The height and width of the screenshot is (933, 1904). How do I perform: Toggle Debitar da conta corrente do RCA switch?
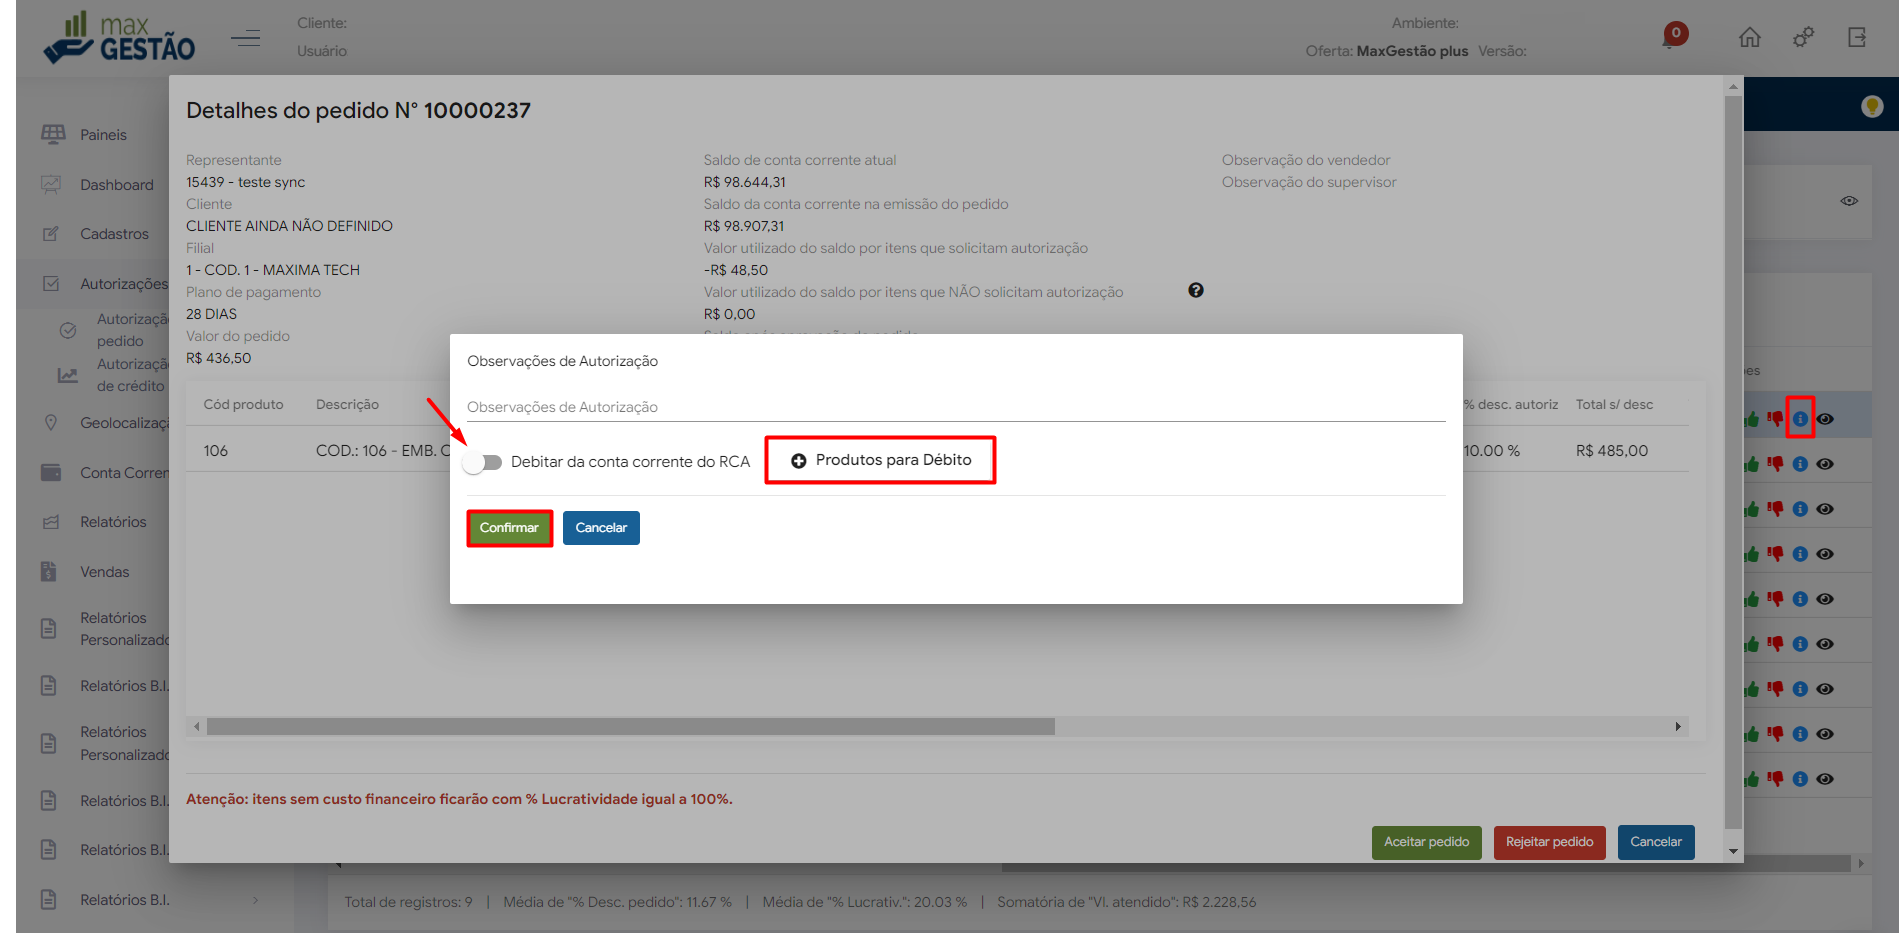(483, 462)
